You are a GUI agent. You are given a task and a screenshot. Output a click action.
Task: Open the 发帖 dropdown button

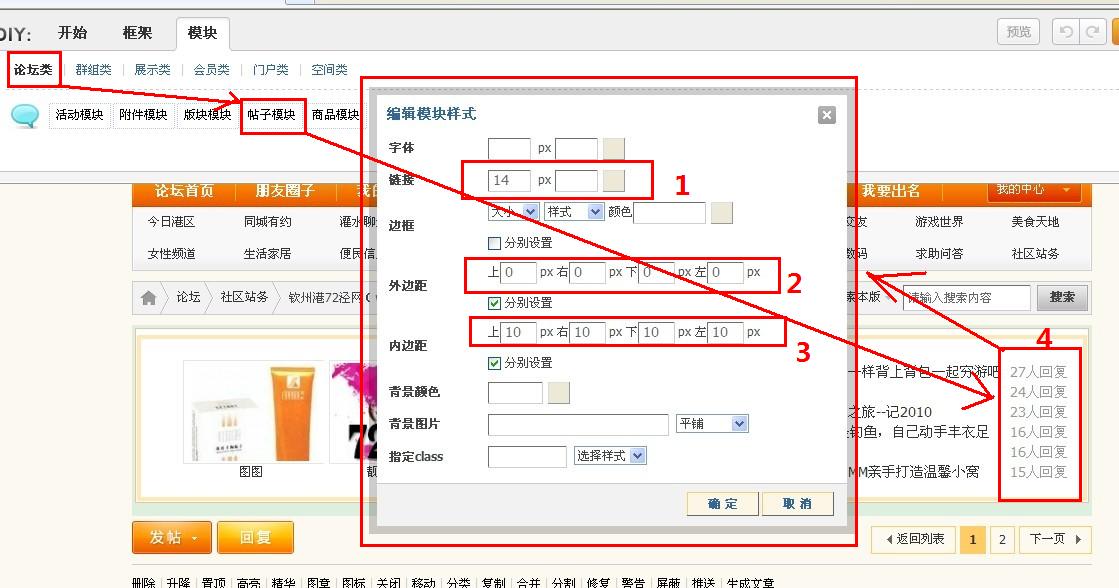point(172,537)
